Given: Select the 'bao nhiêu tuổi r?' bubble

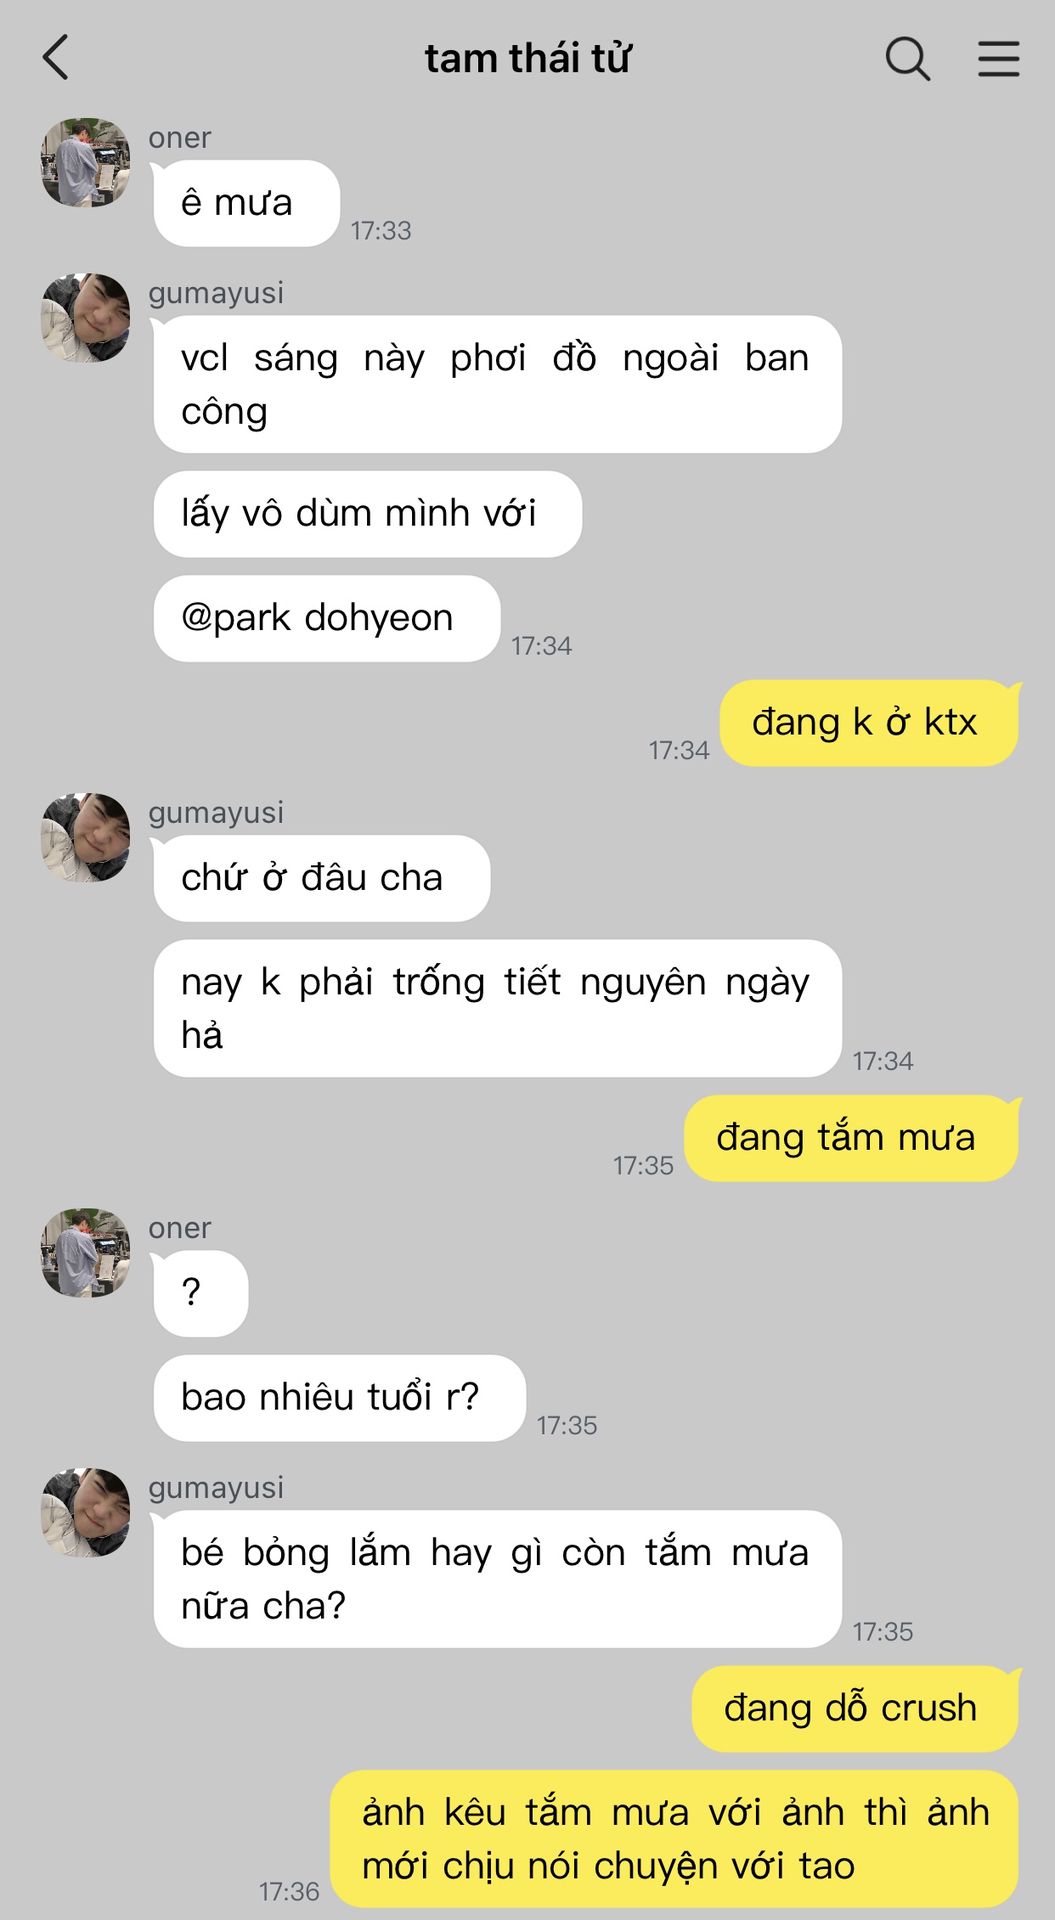Looking at the screenshot, I should [339, 1398].
